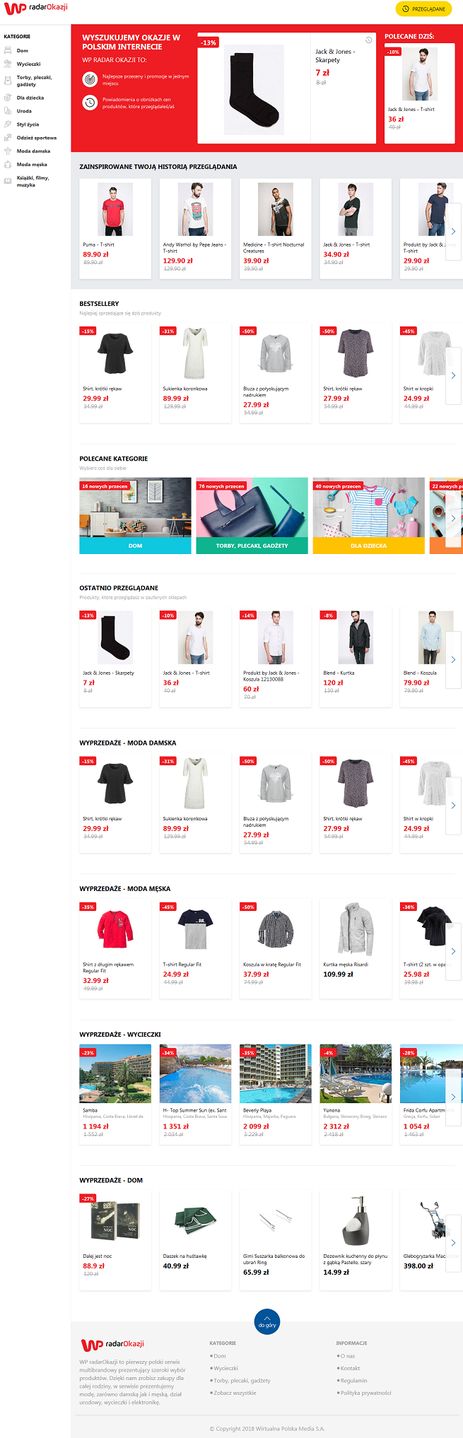
Task: Open Moda damska category in sidebar
Action: (33, 150)
